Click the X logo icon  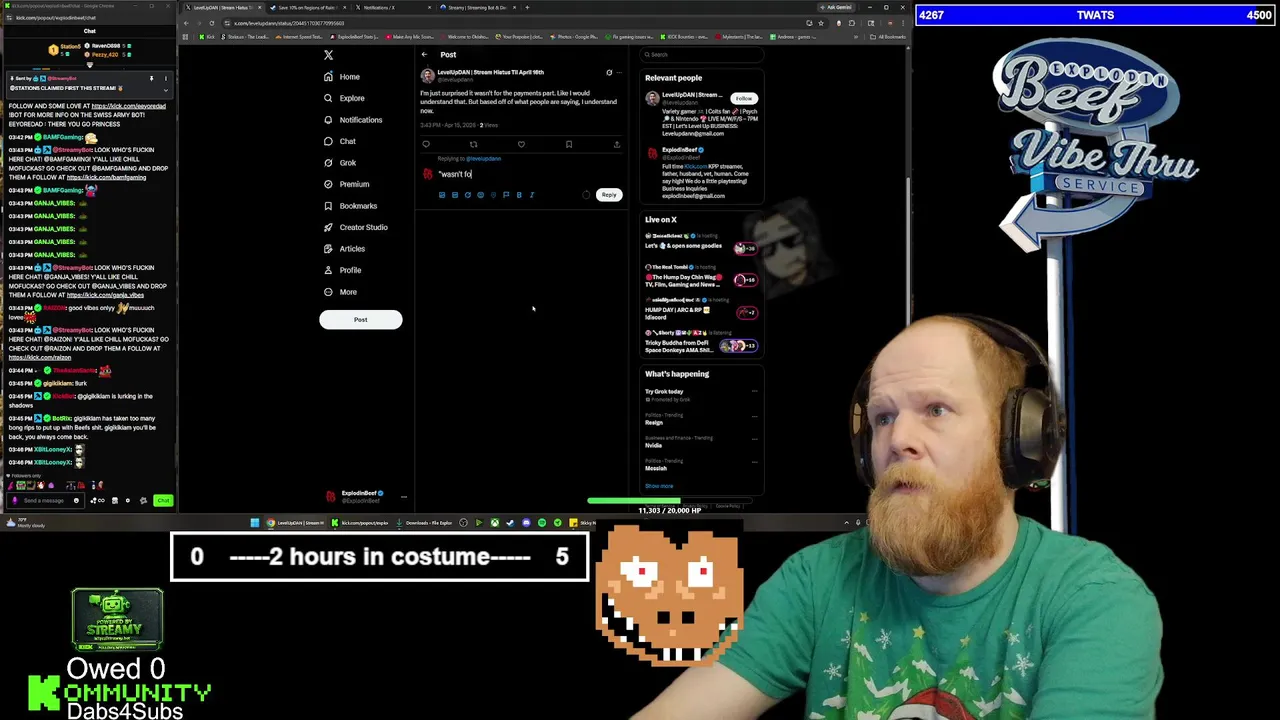pos(328,55)
